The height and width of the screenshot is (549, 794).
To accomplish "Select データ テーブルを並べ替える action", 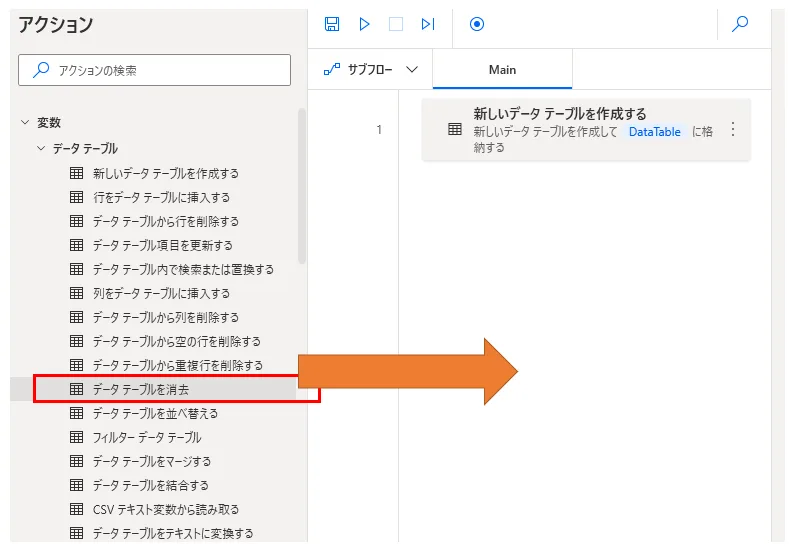I will click(155, 413).
